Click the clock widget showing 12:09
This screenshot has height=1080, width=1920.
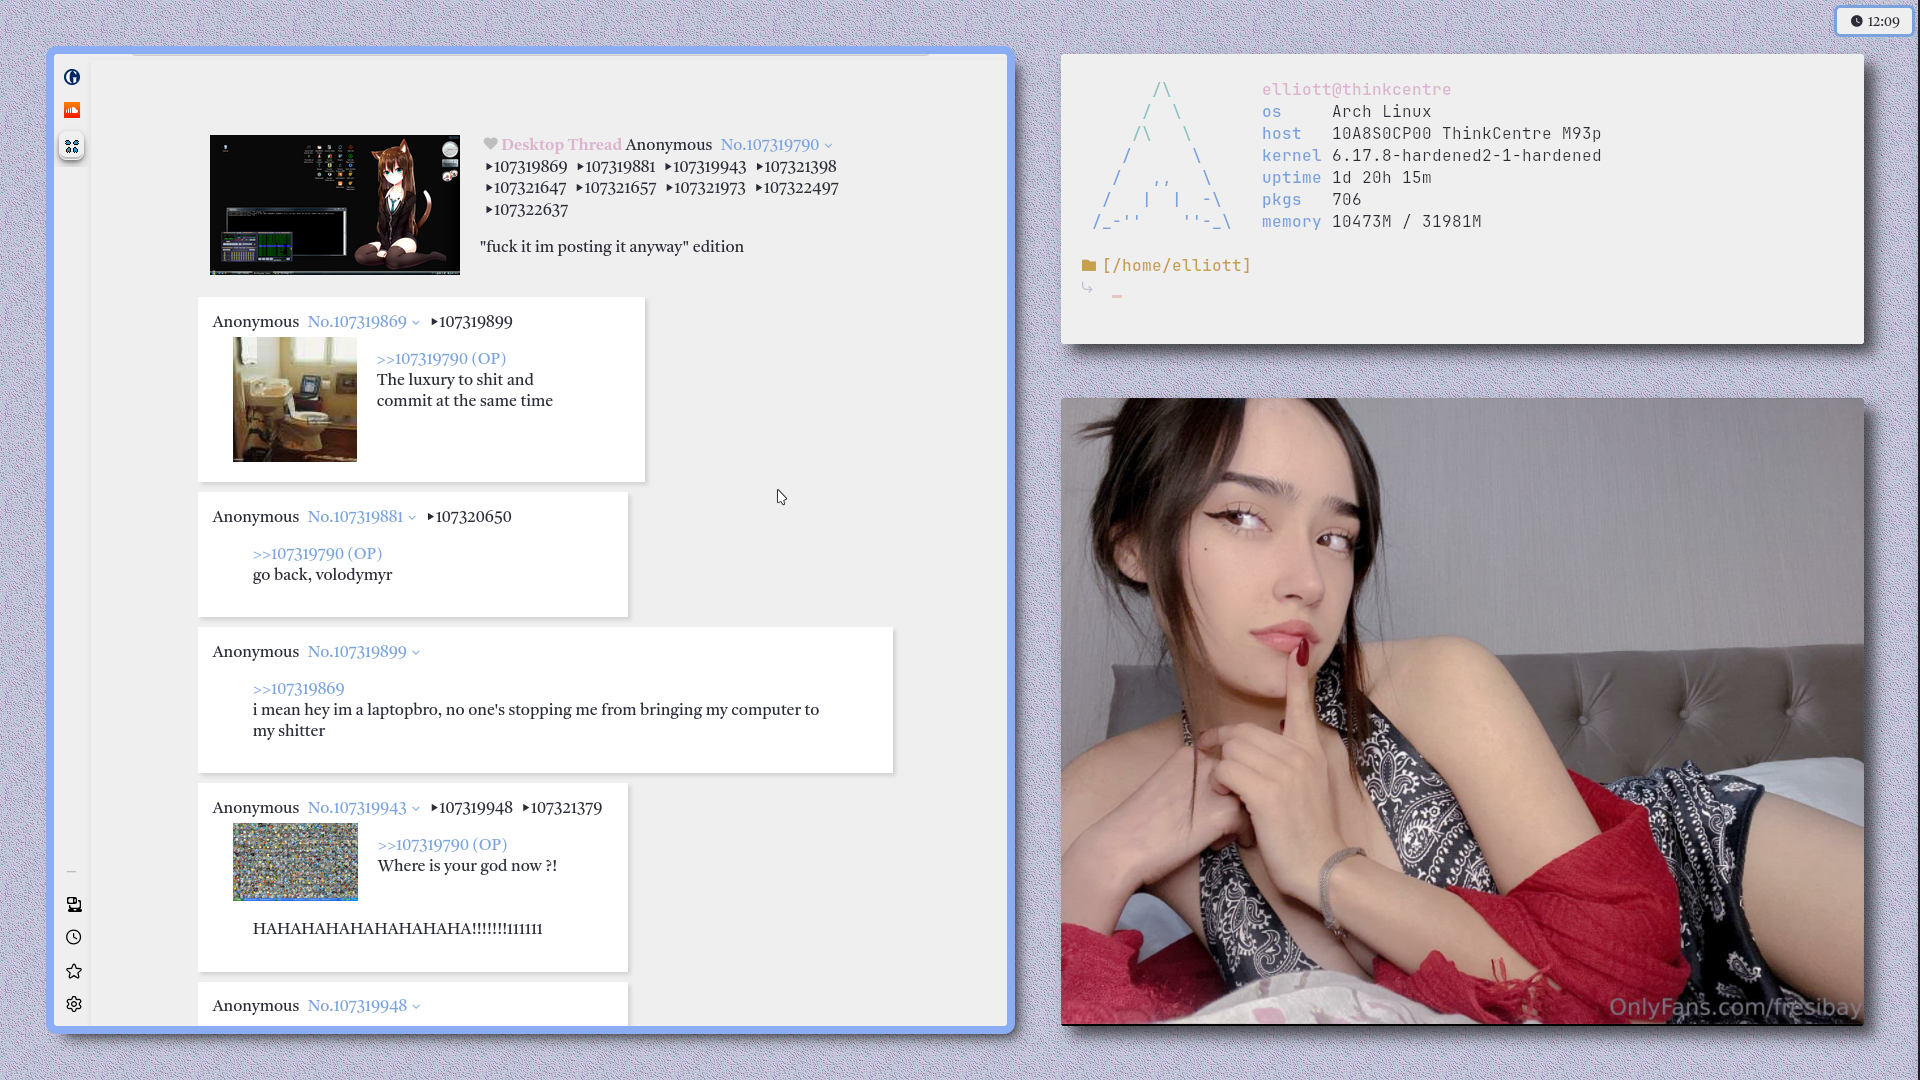coord(1874,21)
